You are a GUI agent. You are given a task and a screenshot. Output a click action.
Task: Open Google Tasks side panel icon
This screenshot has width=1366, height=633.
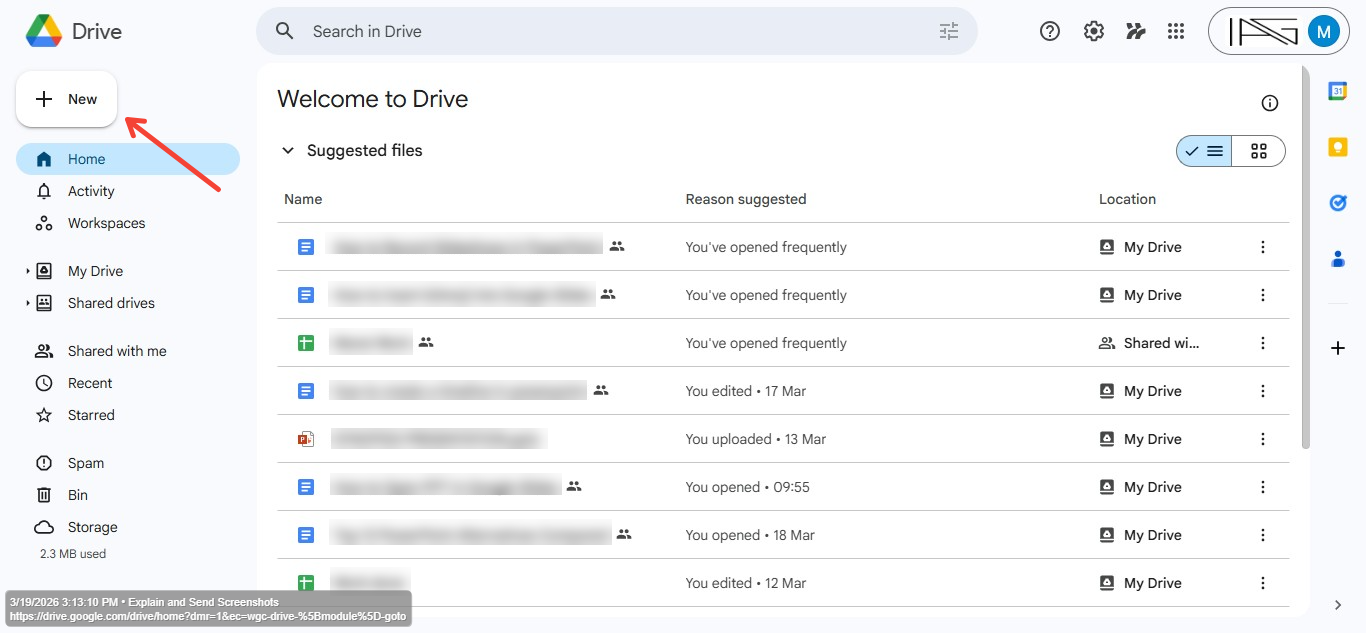click(x=1338, y=203)
